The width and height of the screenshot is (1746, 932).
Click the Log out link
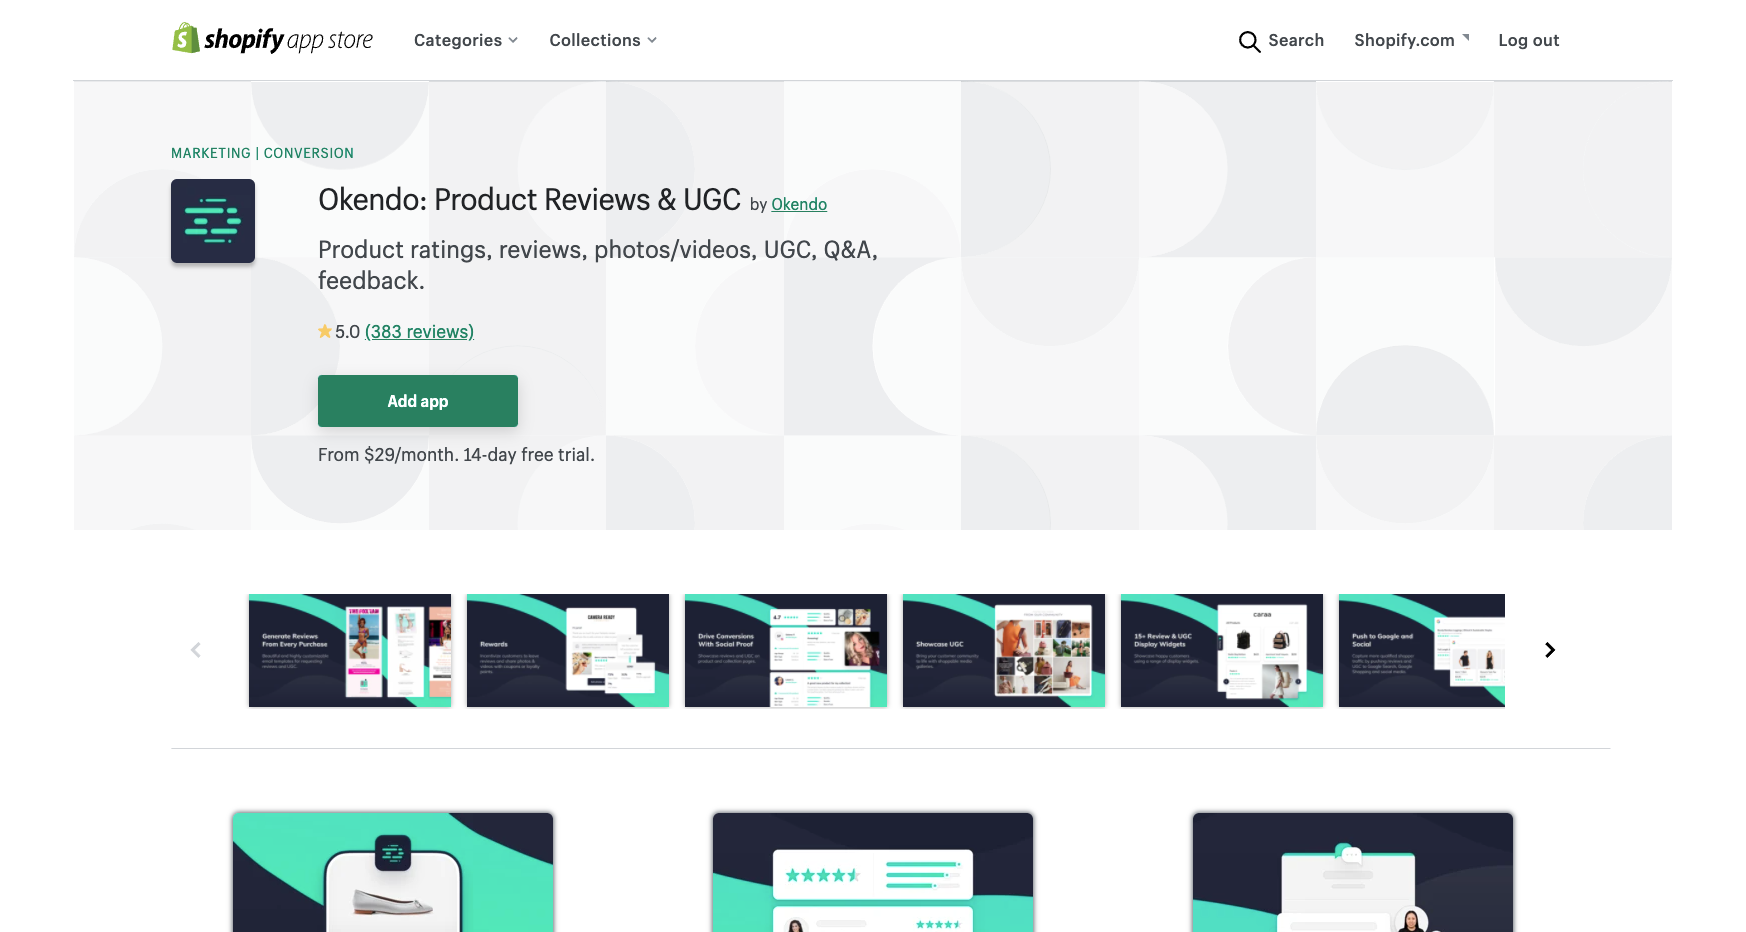click(x=1529, y=40)
